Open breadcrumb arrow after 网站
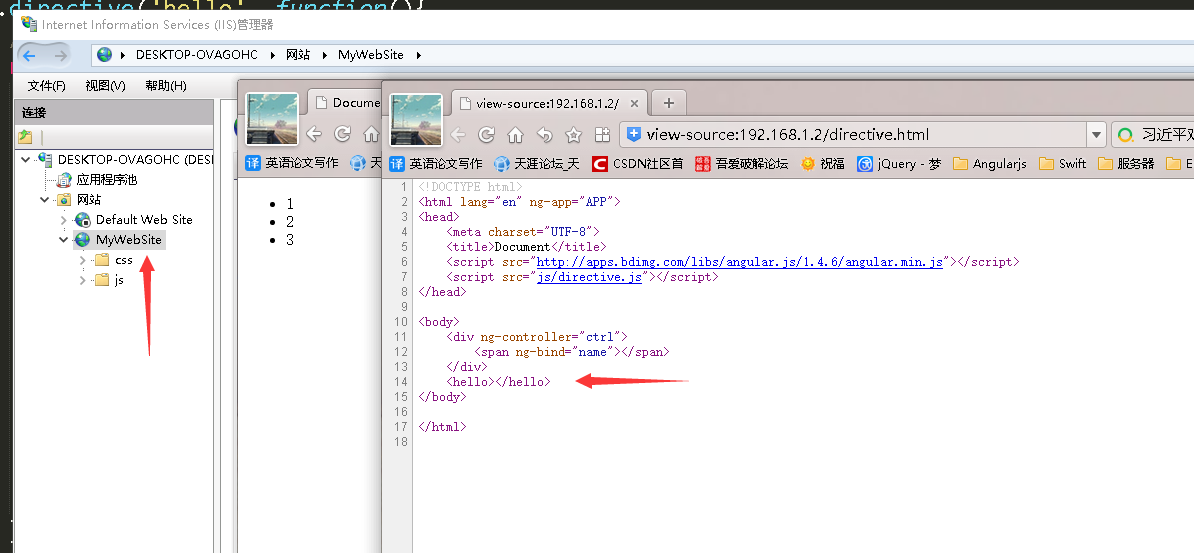Image resolution: width=1194 pixels, height=553 pixels. pos(323,55)
